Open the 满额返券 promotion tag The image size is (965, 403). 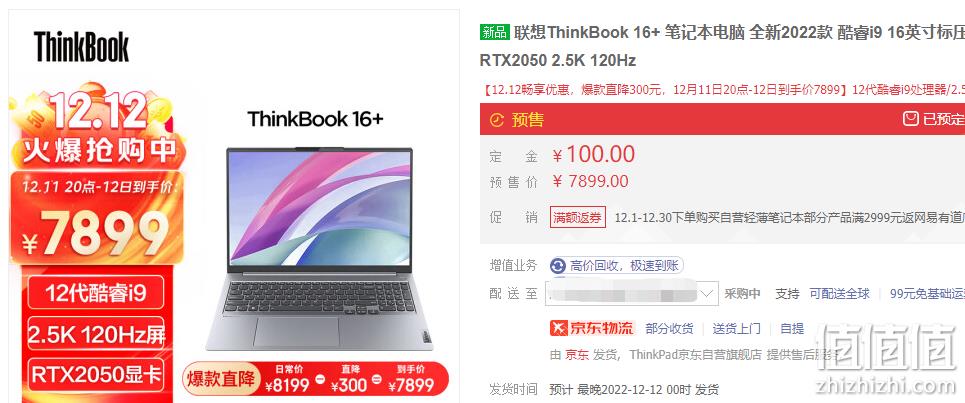click(x=577, y=217)
